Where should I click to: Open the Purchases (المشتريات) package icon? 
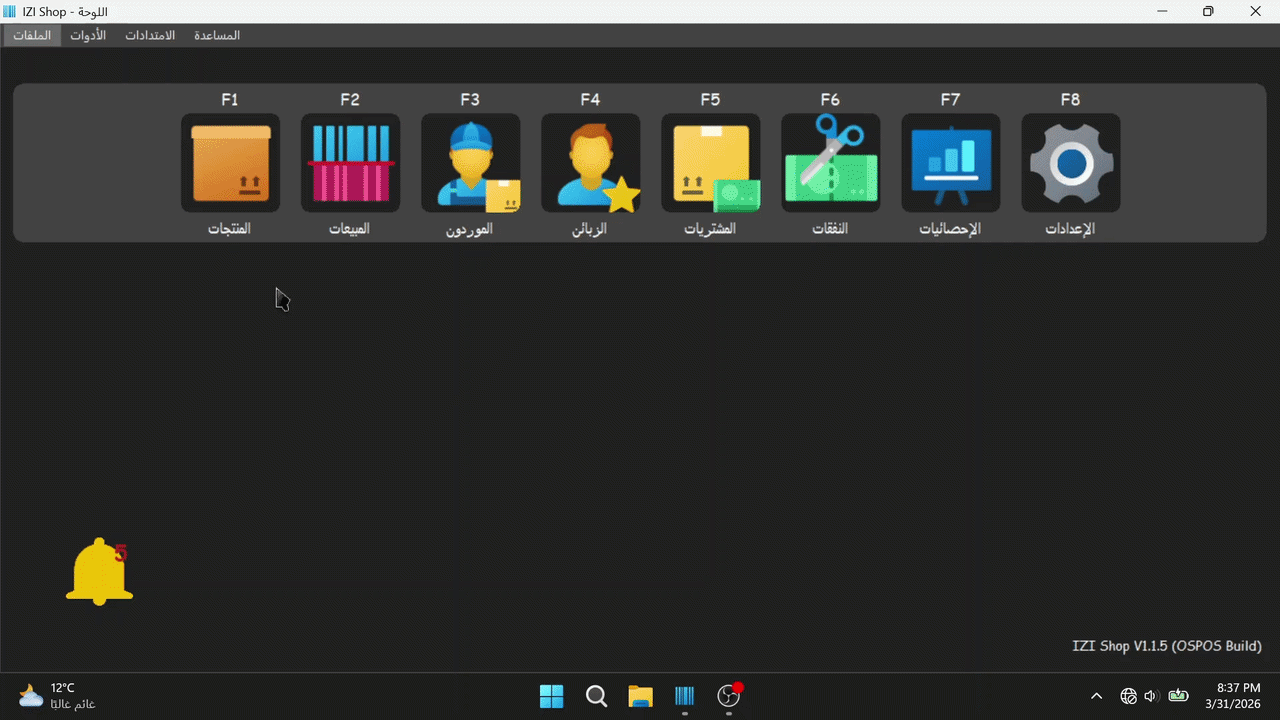click(x=711, y=163)
